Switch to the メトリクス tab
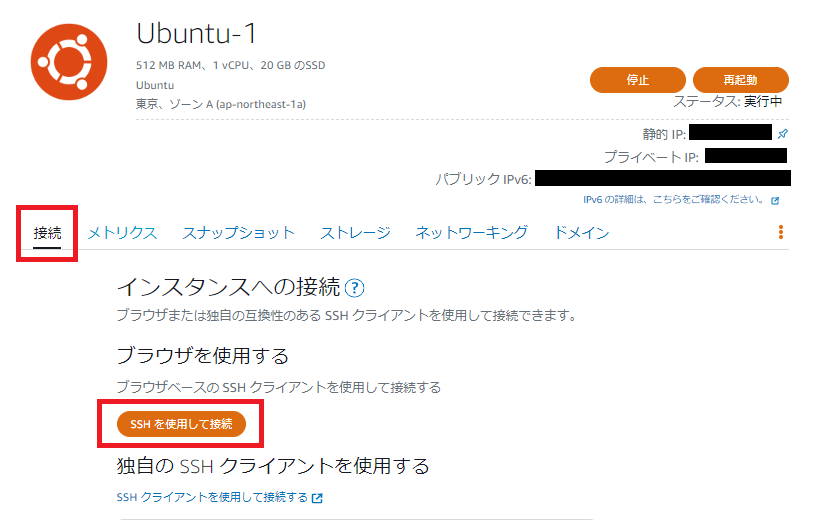837x520 pixels. 122,233
